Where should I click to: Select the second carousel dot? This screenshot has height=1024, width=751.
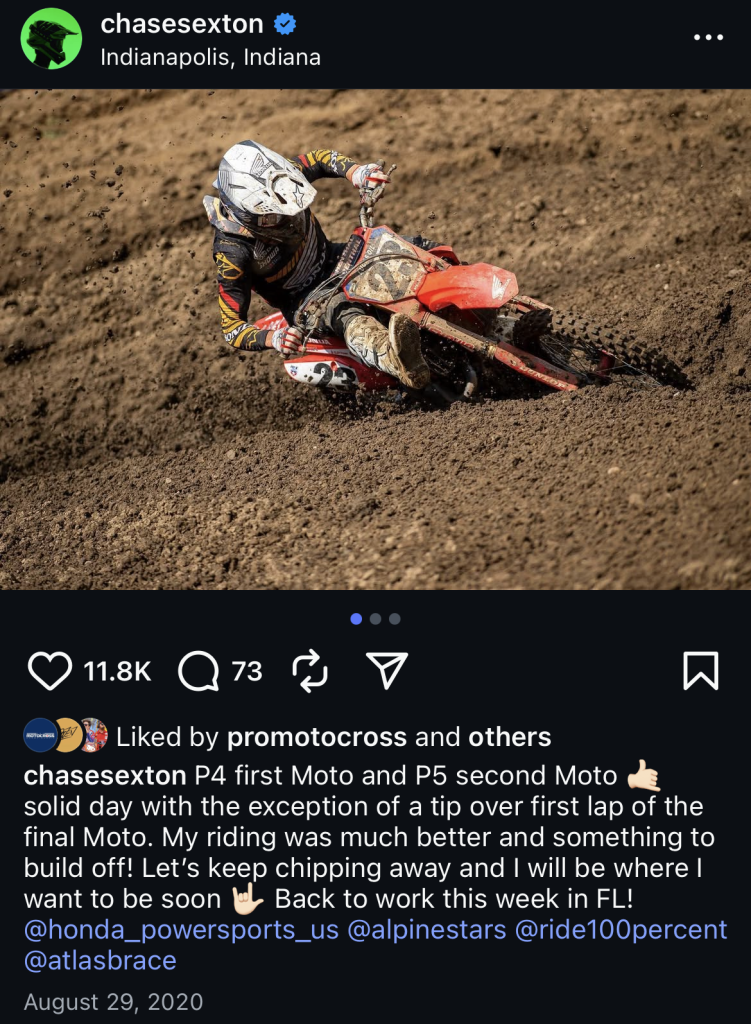pyautogui.click(x=376, y=618)
